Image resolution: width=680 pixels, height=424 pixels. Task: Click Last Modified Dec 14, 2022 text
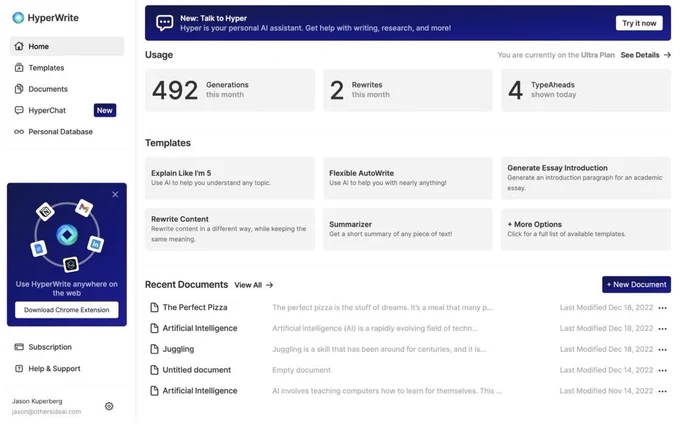pyautogui.click(x=606, y=370)
